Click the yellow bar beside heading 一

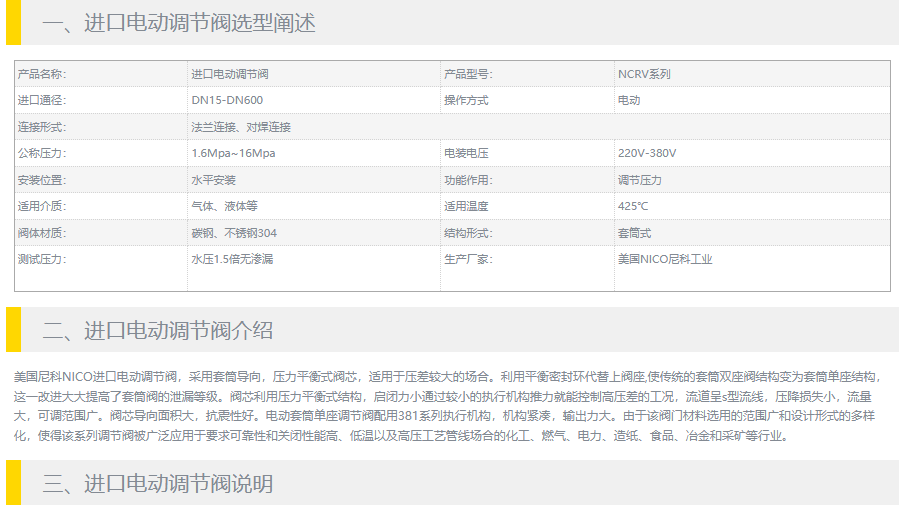coord(13,23)
